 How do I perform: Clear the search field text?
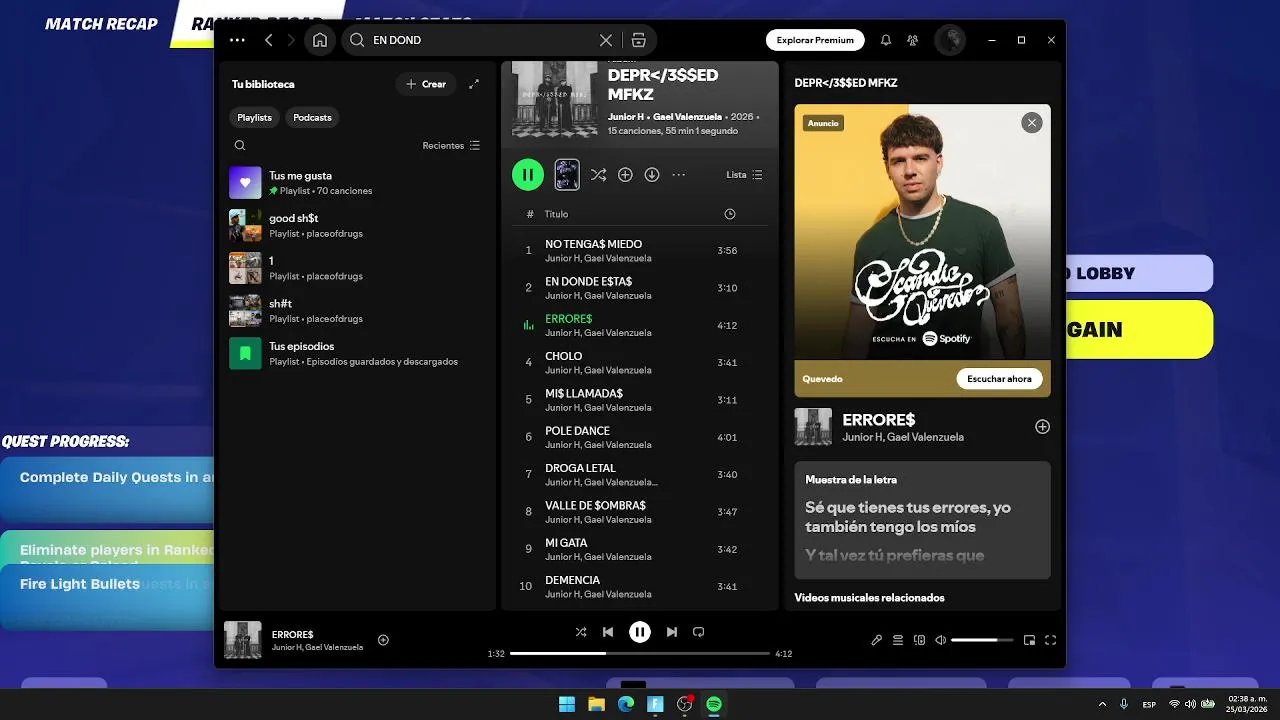click(x=606, y=40)
